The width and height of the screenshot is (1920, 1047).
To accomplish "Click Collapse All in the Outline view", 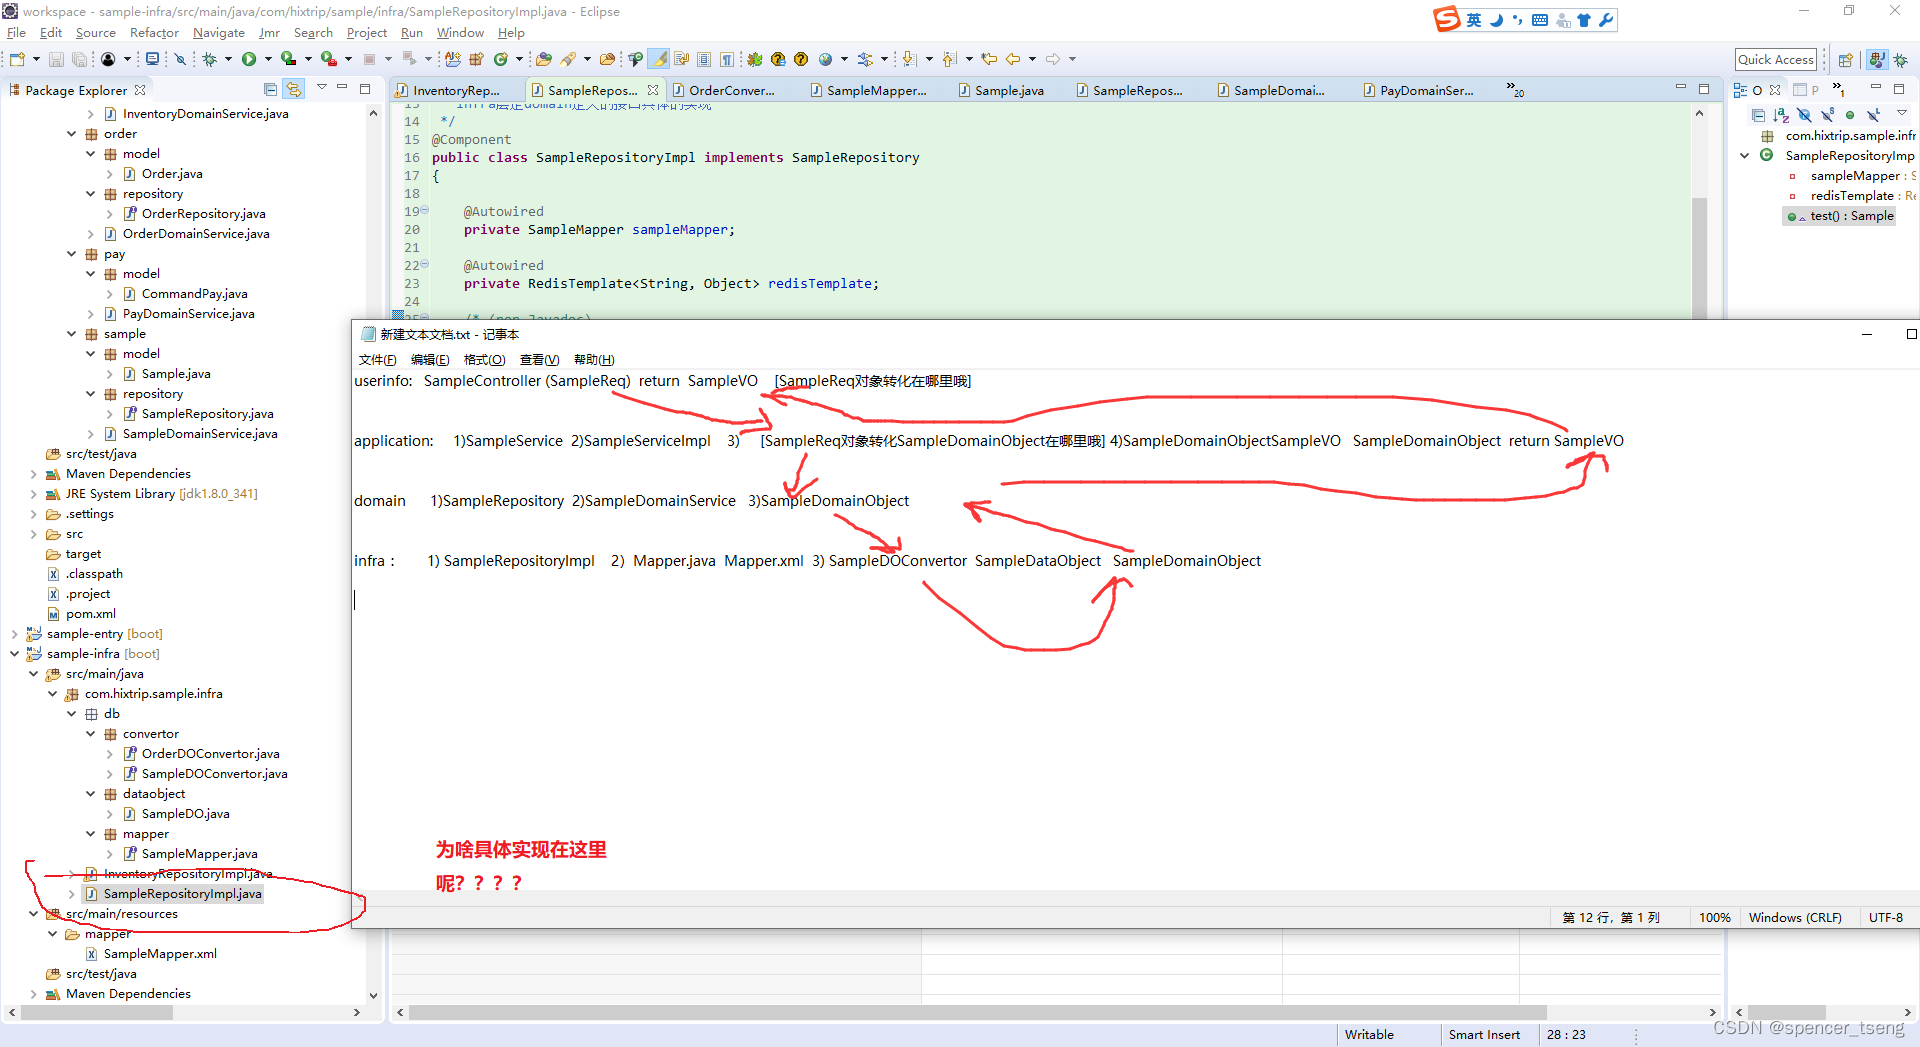I will pos(1759,115).
